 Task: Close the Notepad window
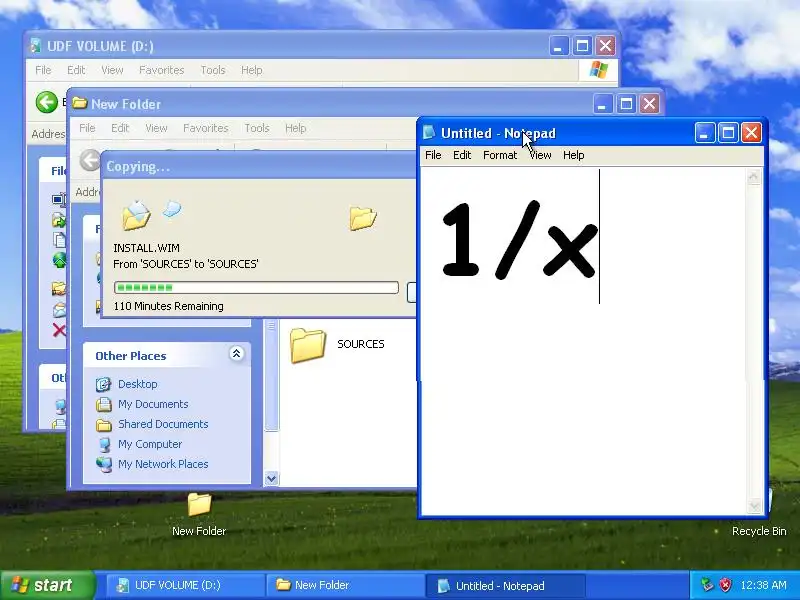point(751,133)
